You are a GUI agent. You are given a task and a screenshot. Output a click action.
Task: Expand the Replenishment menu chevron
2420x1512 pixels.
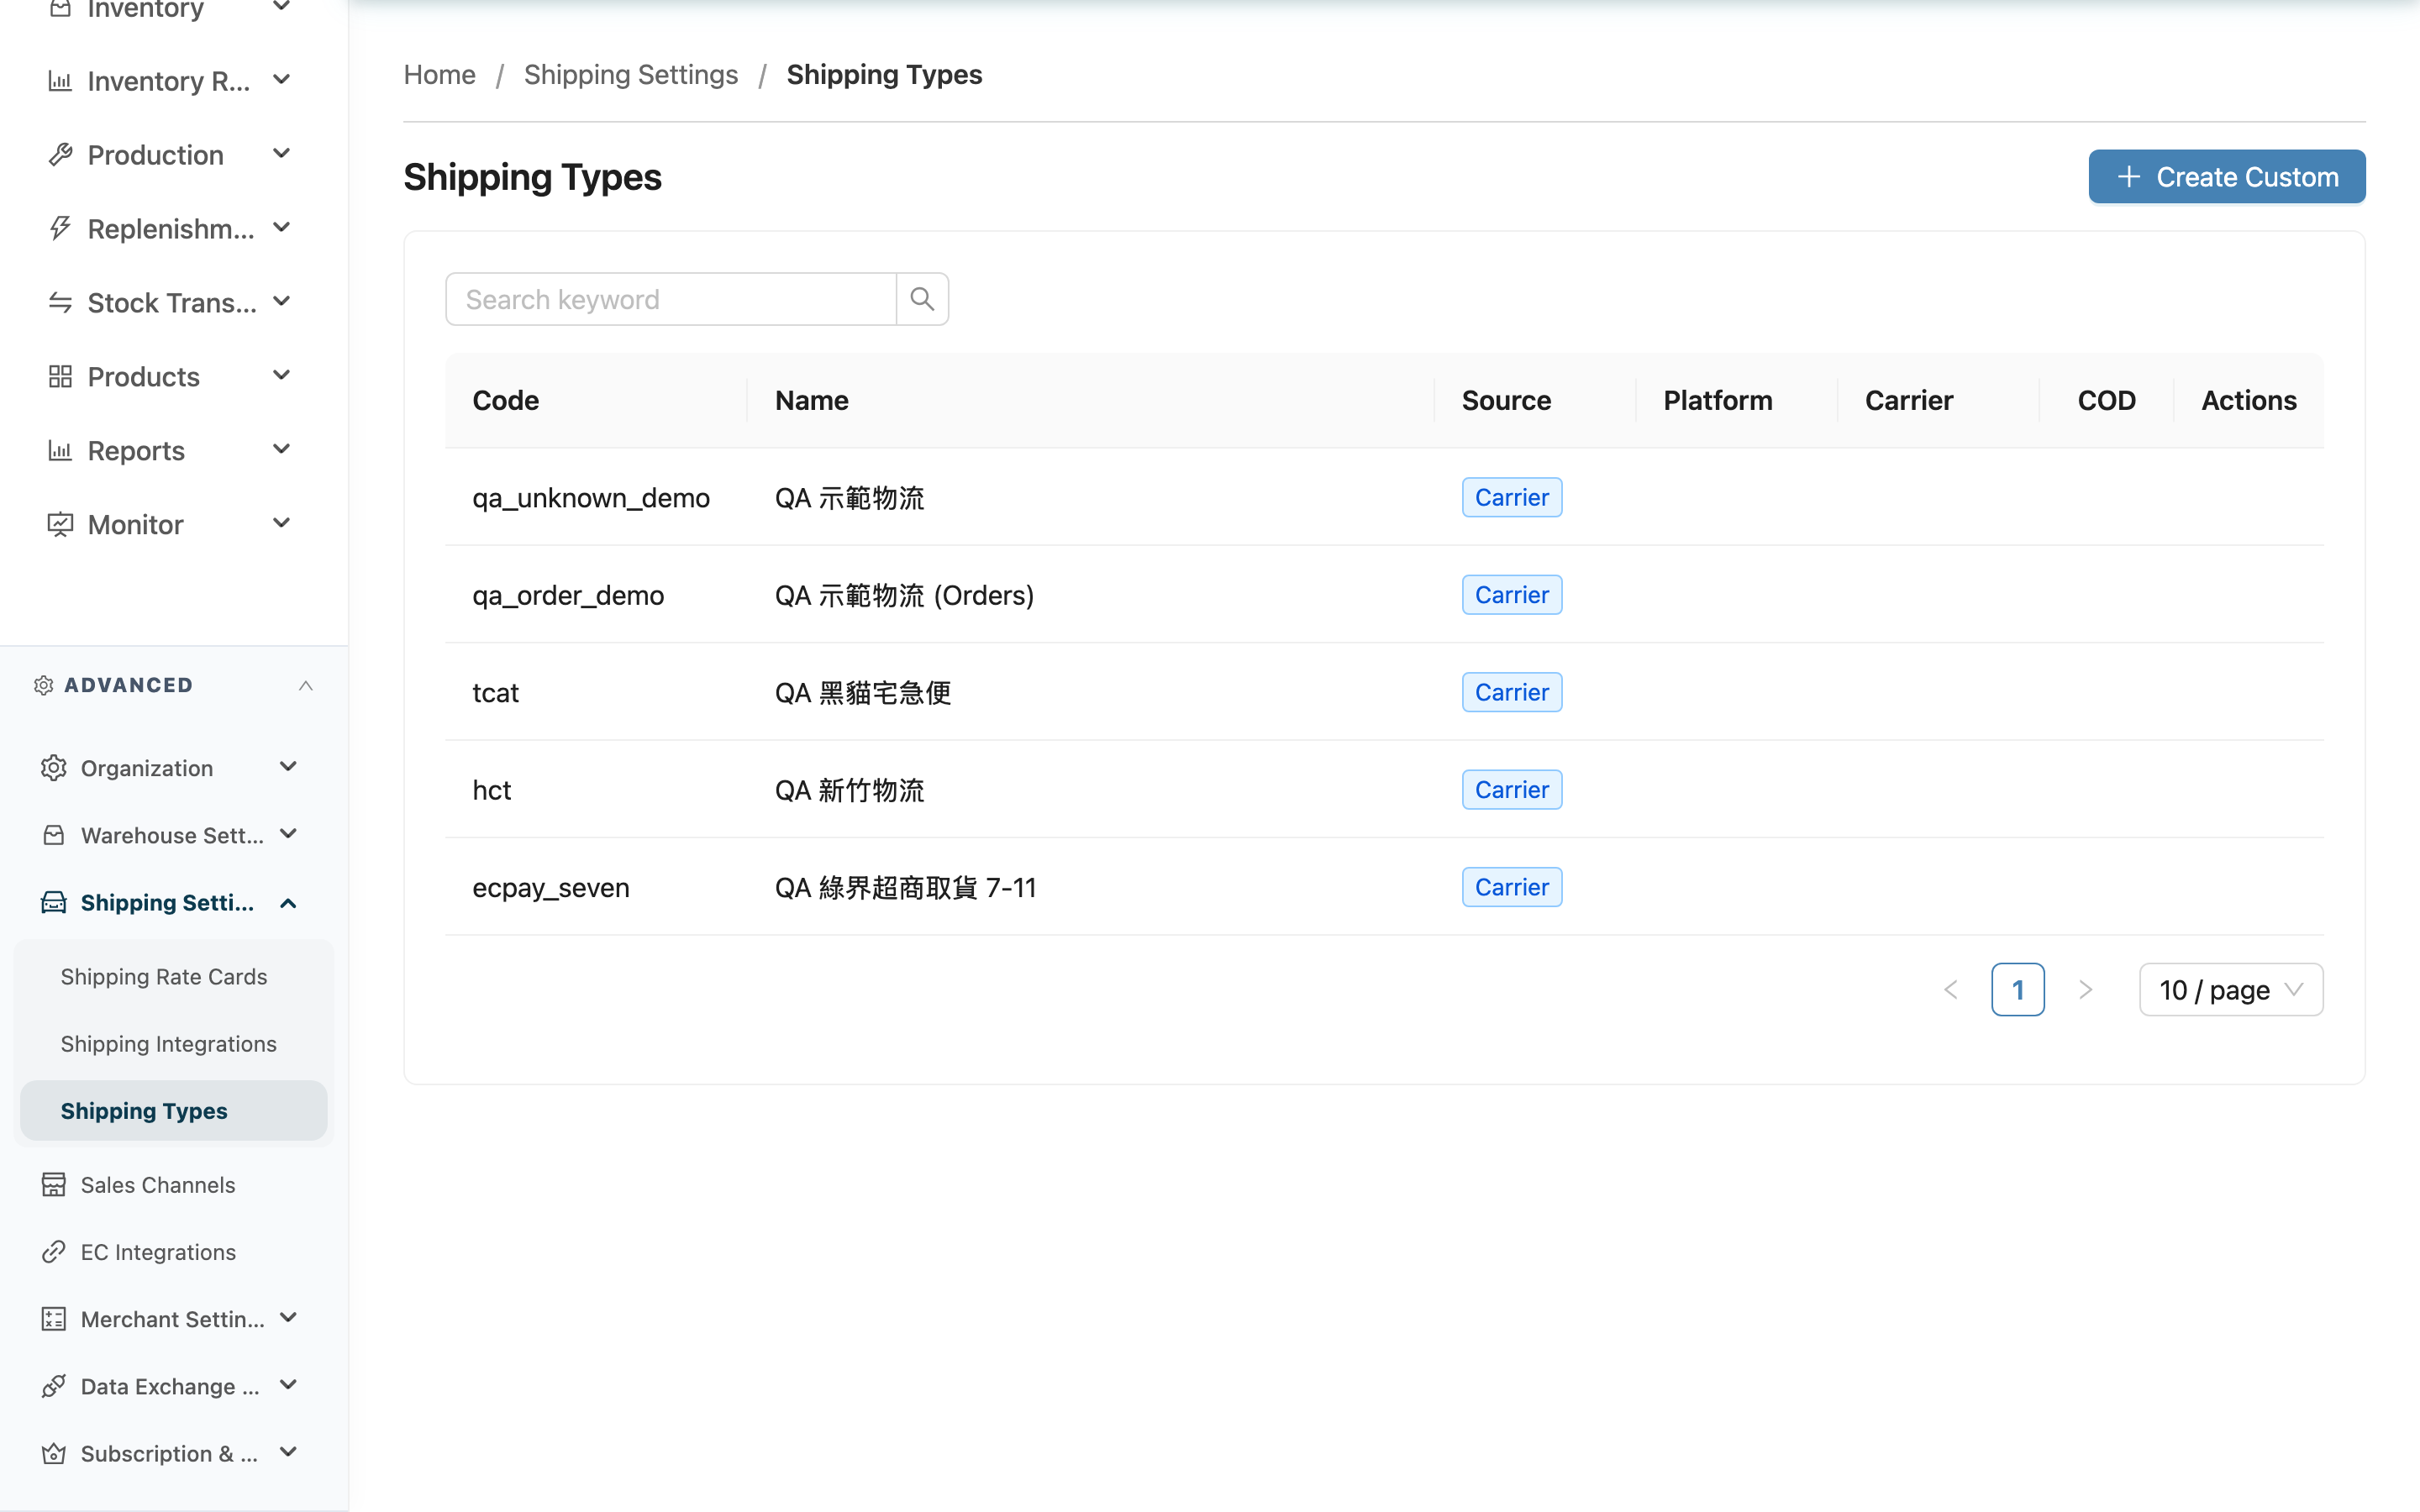click(x=282, y=227)
